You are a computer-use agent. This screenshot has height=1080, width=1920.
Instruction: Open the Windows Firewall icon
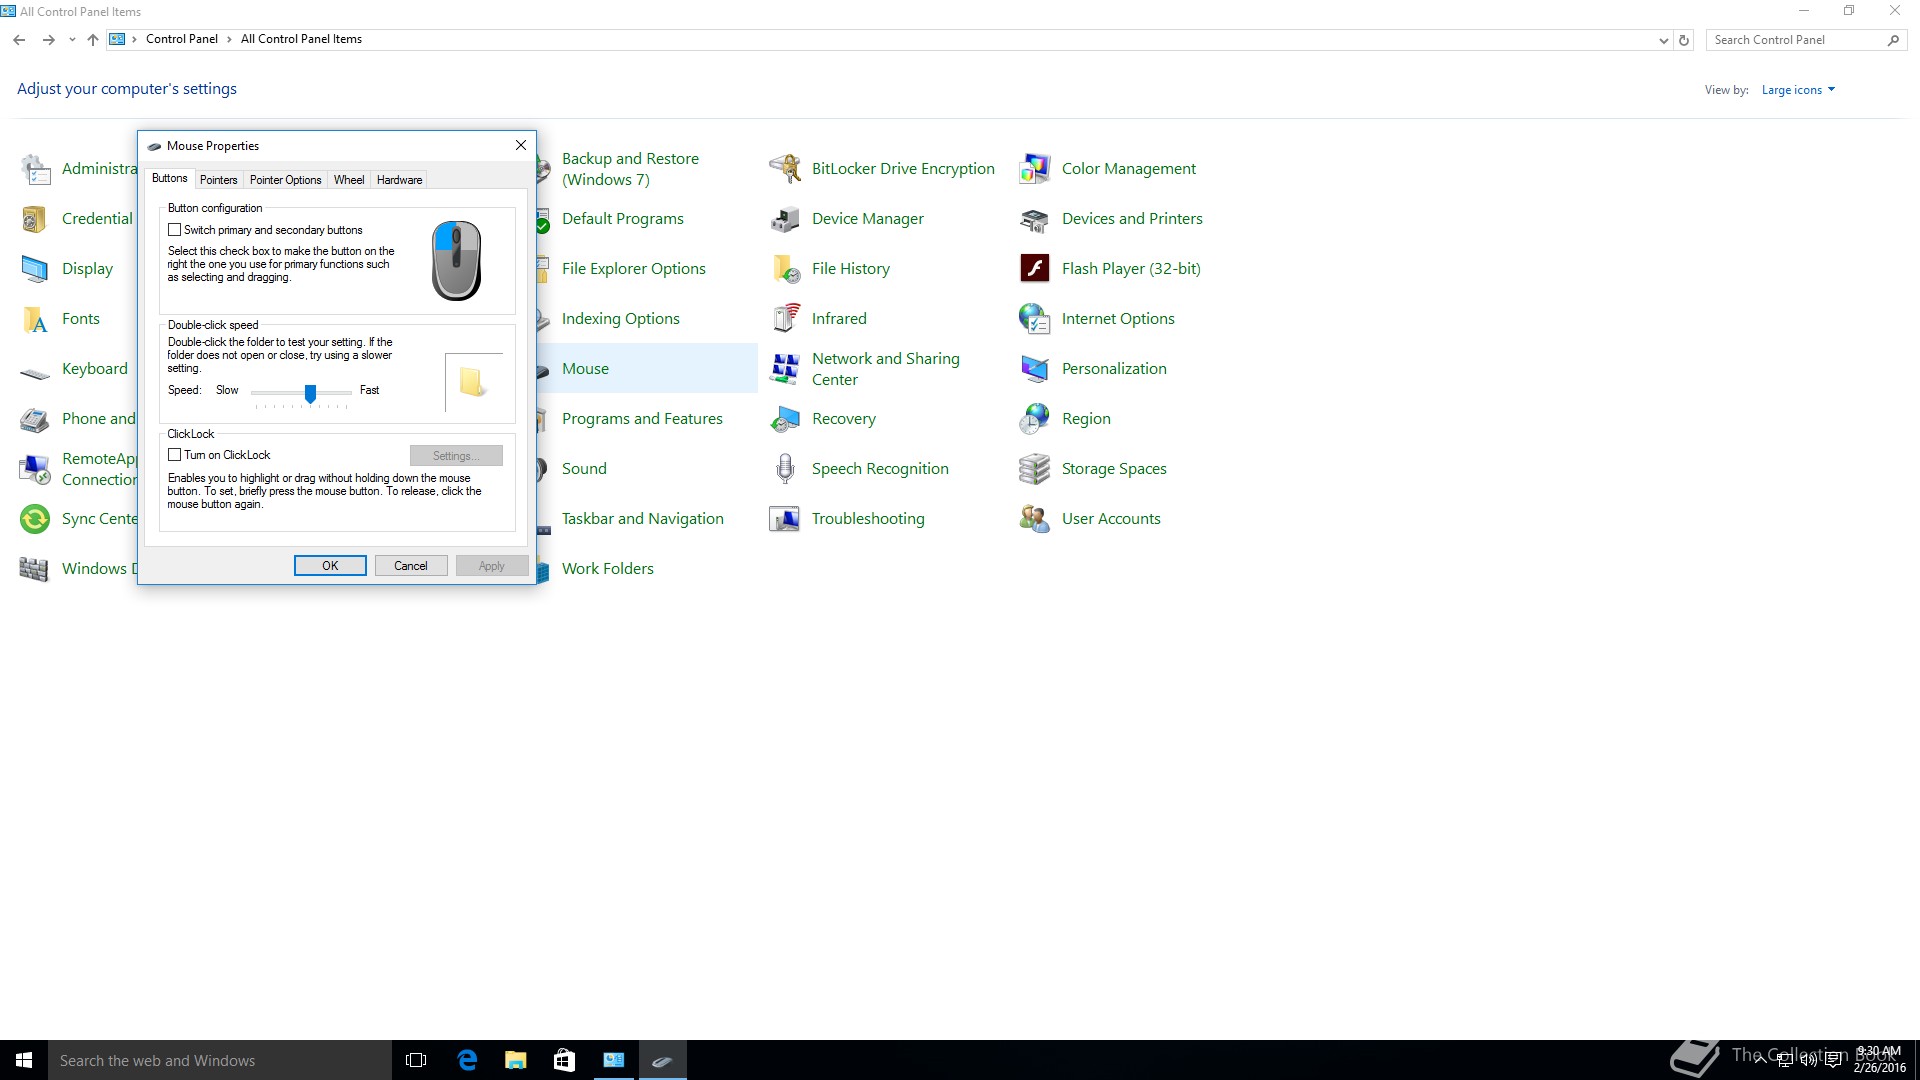tap(35, 569)
